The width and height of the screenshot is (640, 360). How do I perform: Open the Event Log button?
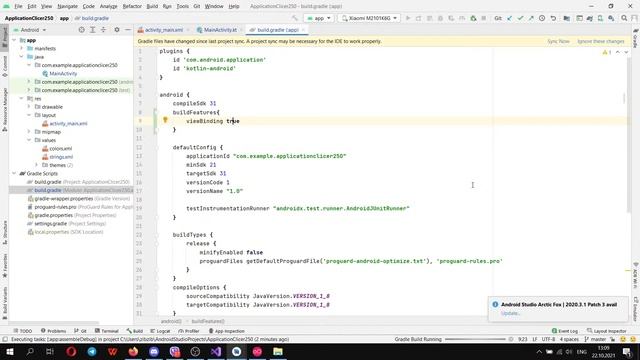[565, 331]
